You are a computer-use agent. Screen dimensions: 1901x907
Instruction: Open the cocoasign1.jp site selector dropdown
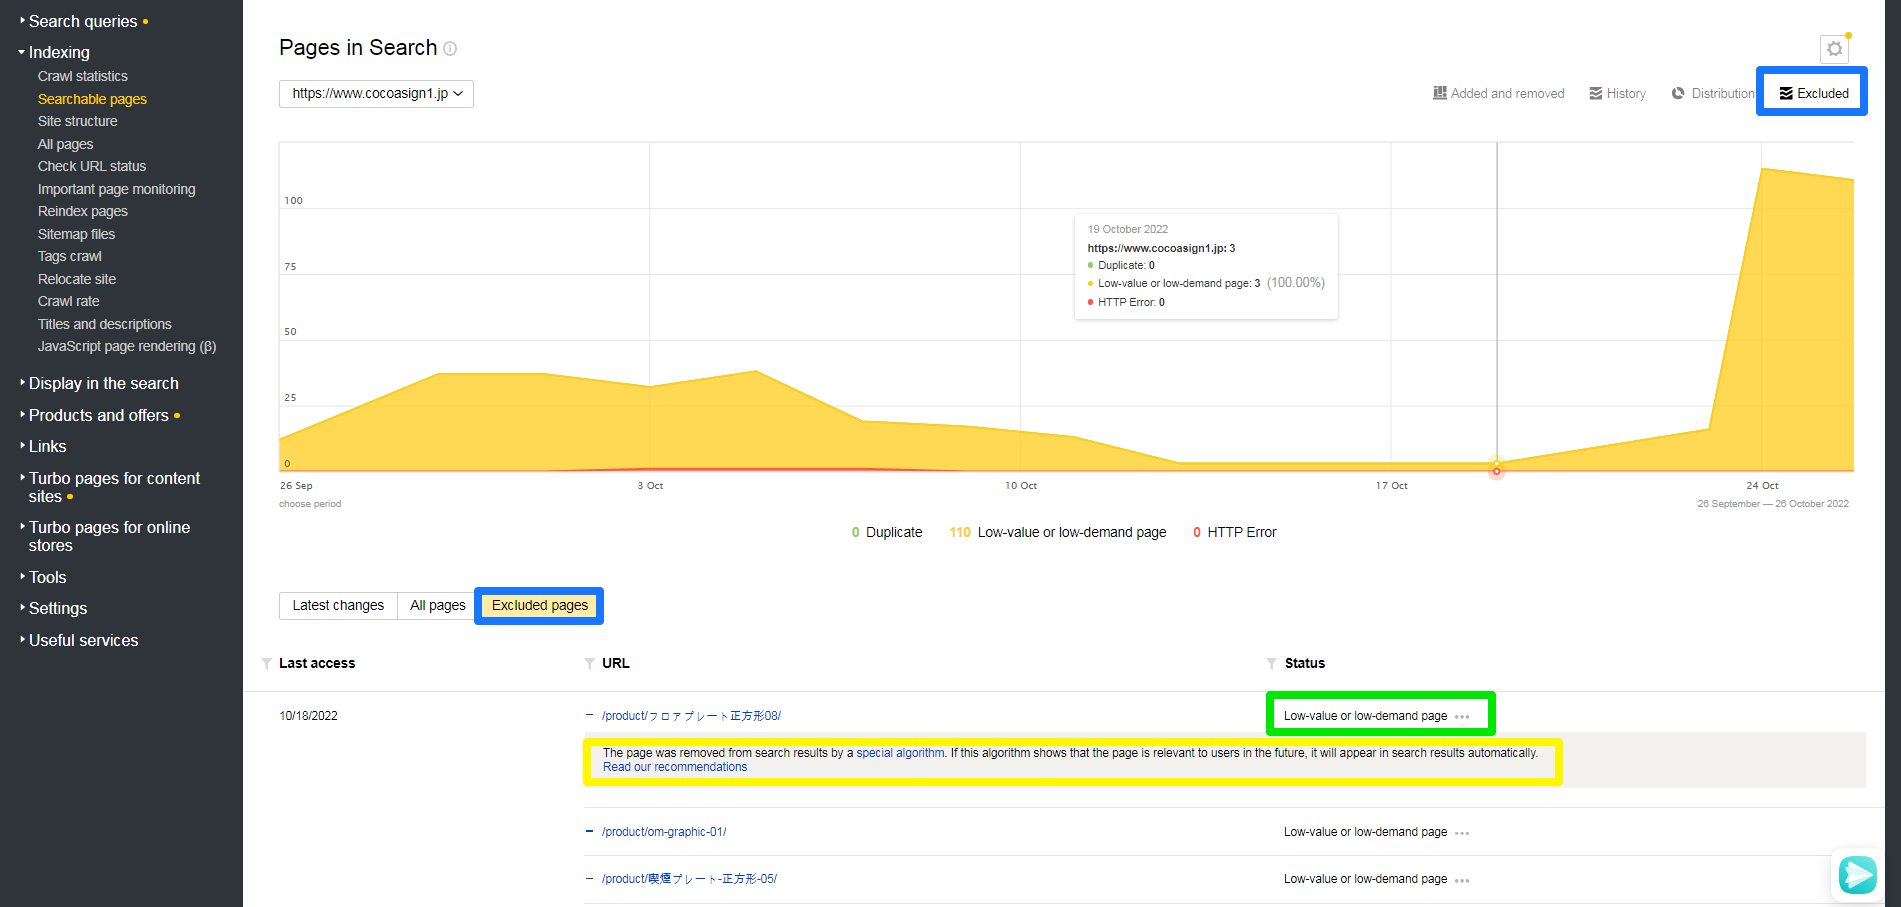coord(376,93)
